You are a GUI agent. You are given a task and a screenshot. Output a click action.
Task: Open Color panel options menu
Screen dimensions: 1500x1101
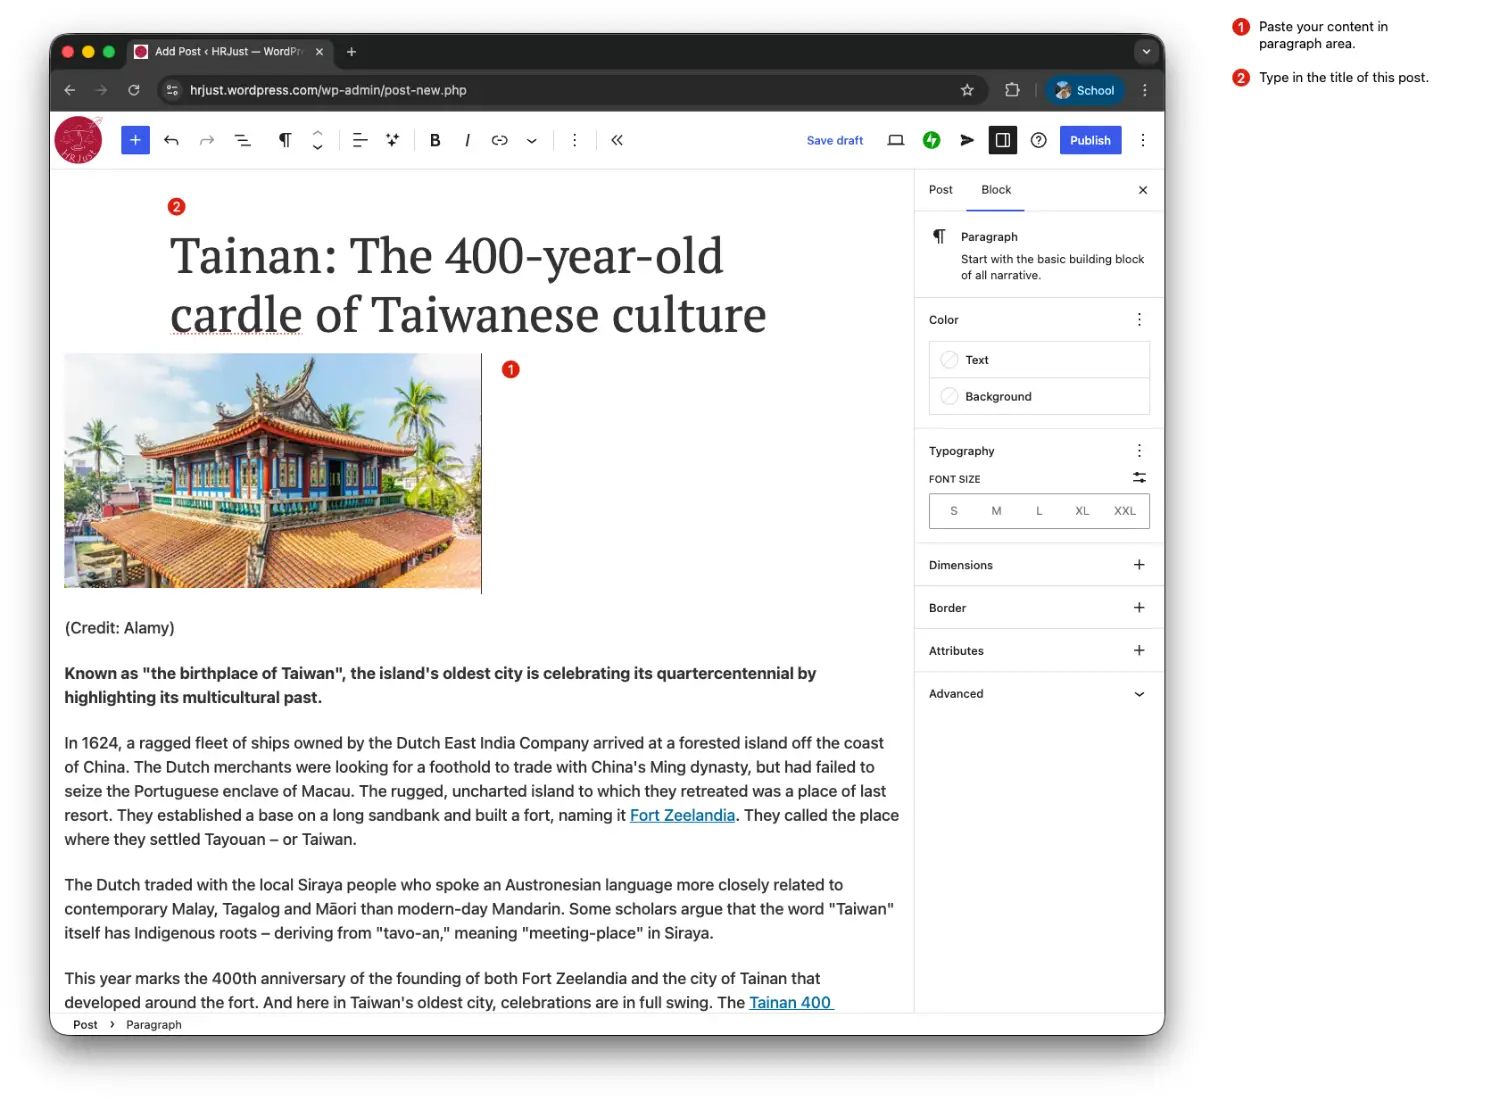[1139, 319]
